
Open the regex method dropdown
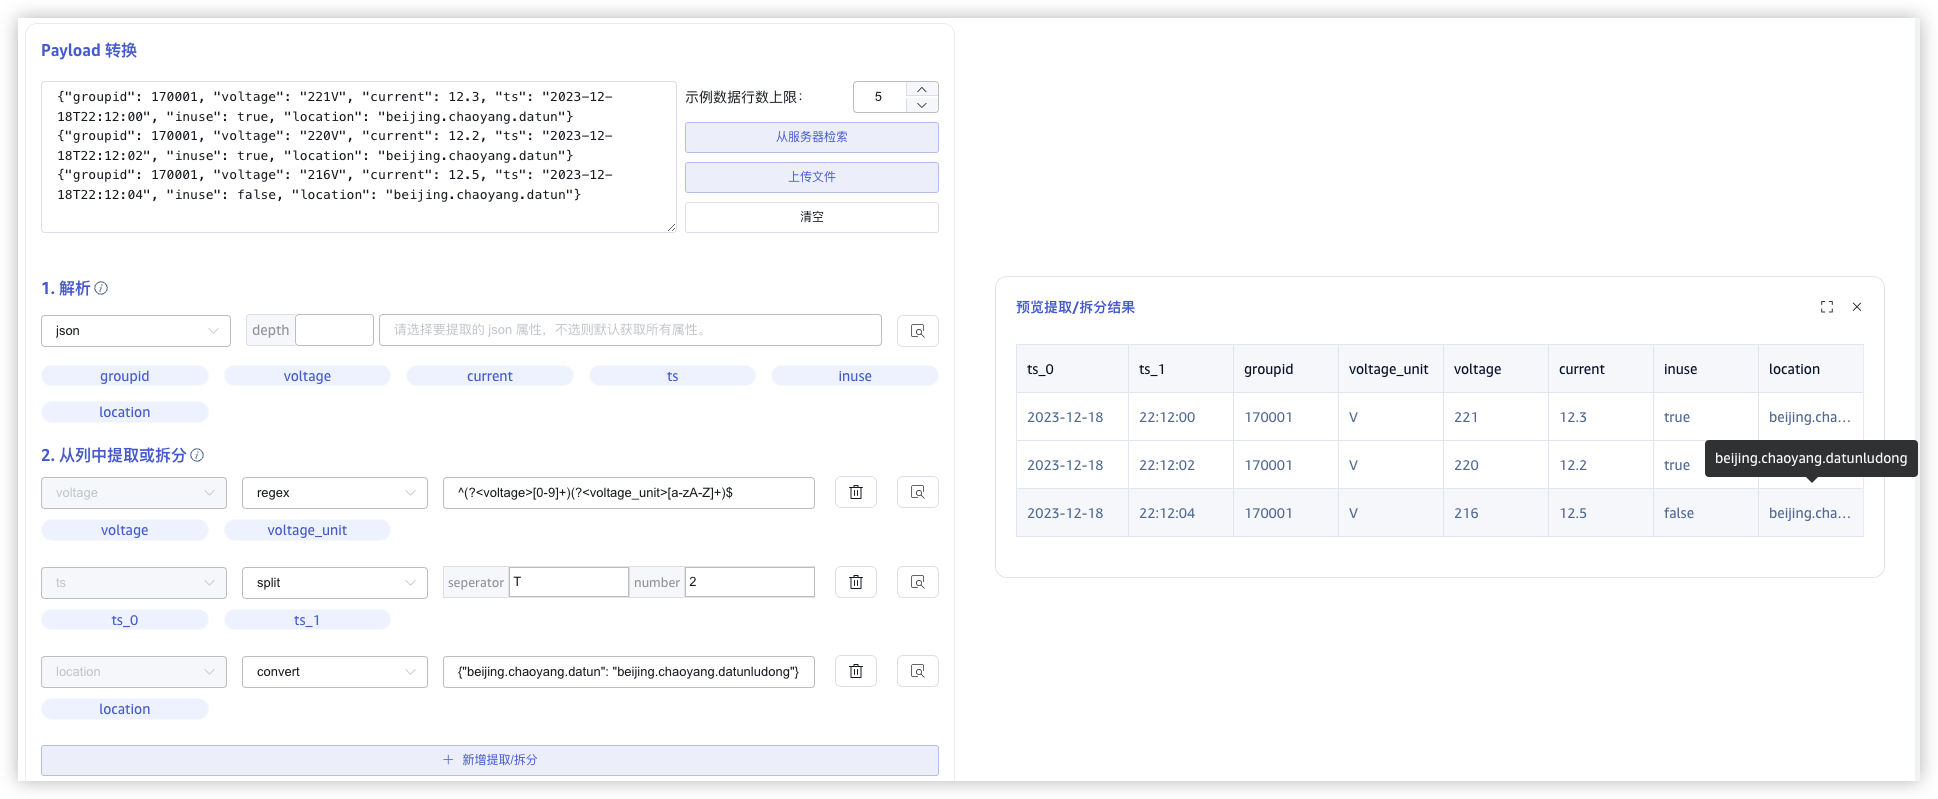[334, 493]
